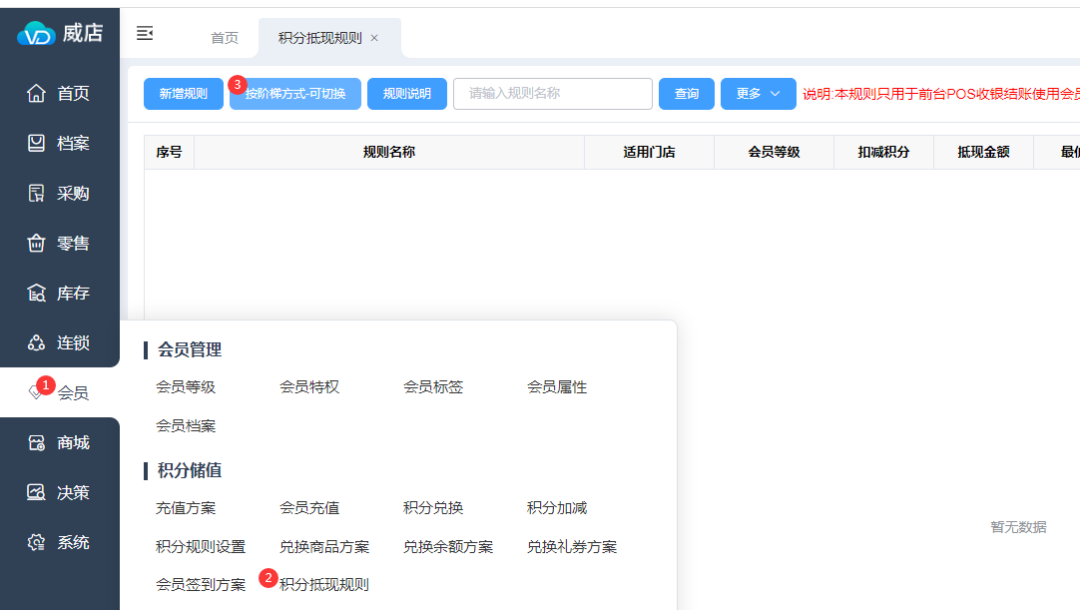Select 会员等级 in the member menu
This screenshot has height=610, width=1080.
click(186, 387)
